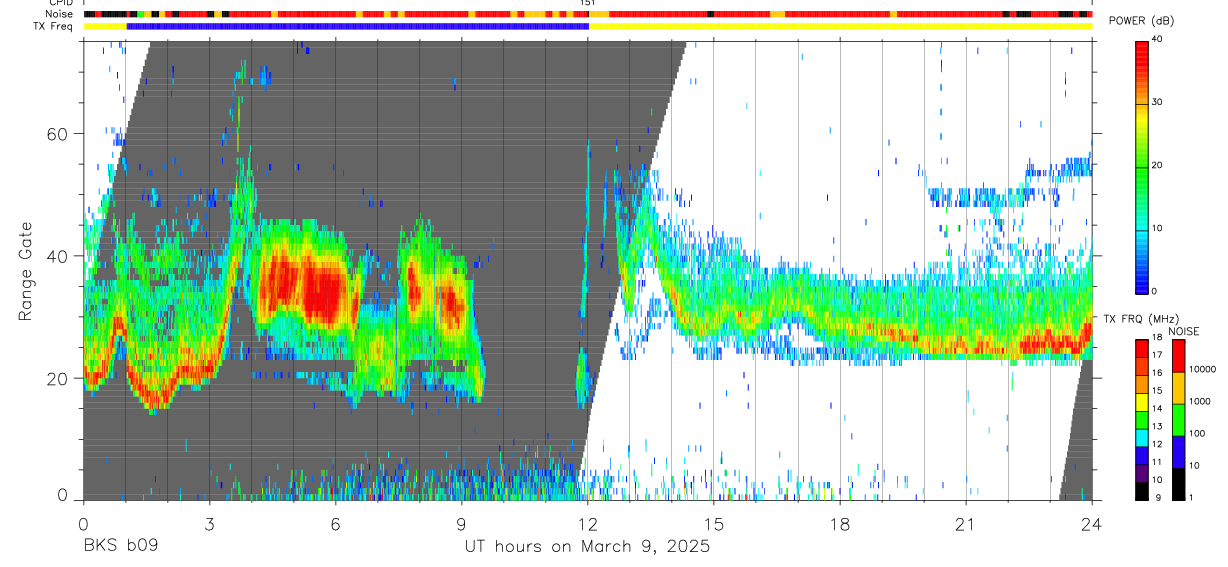Click the 15 tick on UT hours axis
The height and width of the screenshot is (567, 1228).
(714, 522)
